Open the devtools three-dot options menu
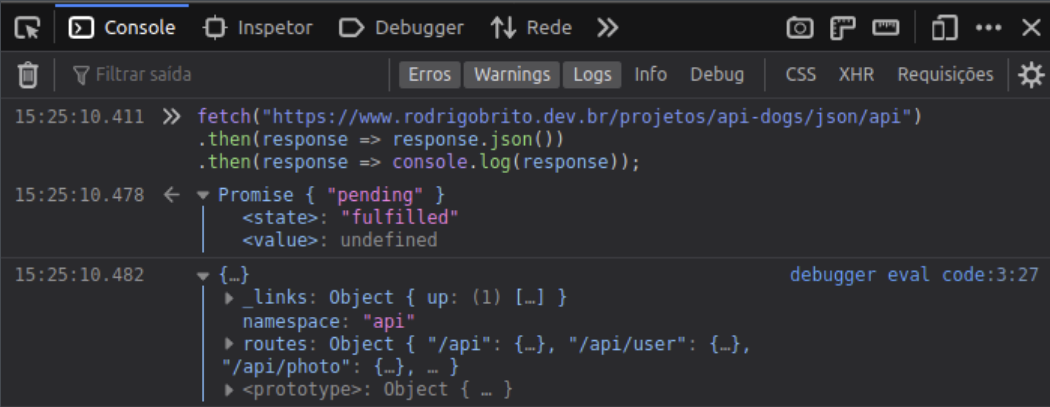 tap(988, 29)
